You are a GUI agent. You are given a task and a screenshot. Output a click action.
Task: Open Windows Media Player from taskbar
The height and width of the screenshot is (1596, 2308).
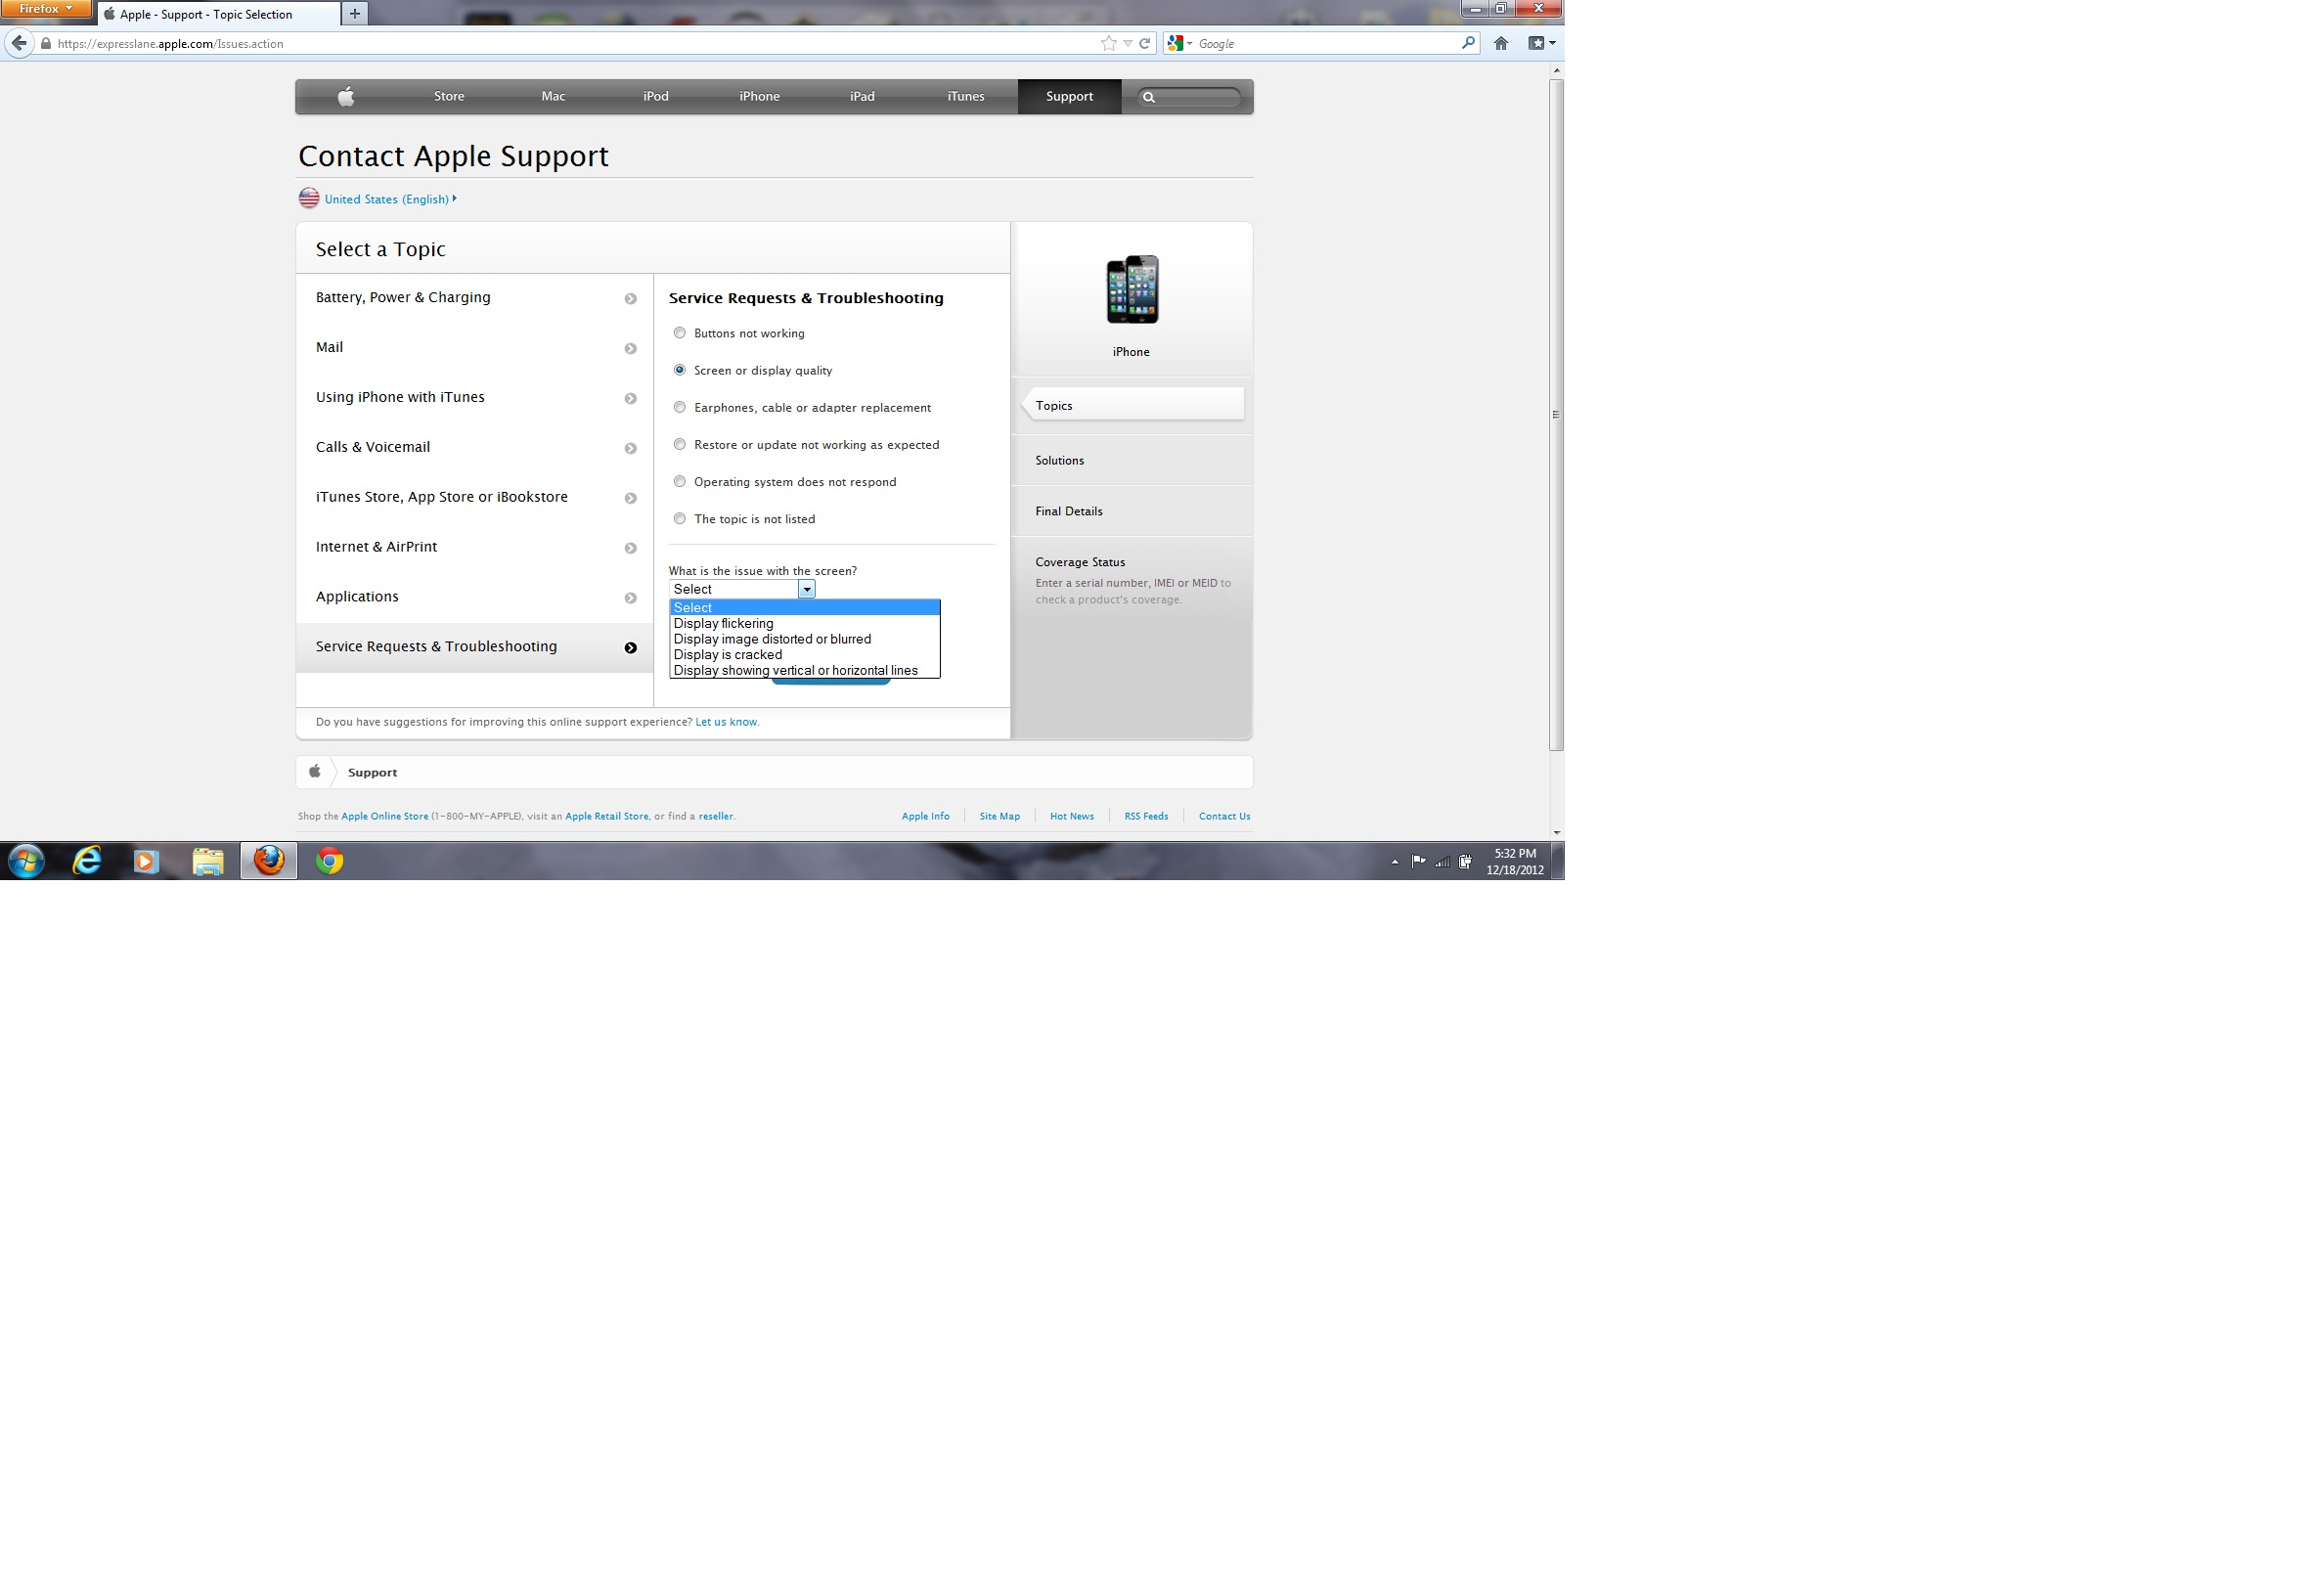point(146,861)
